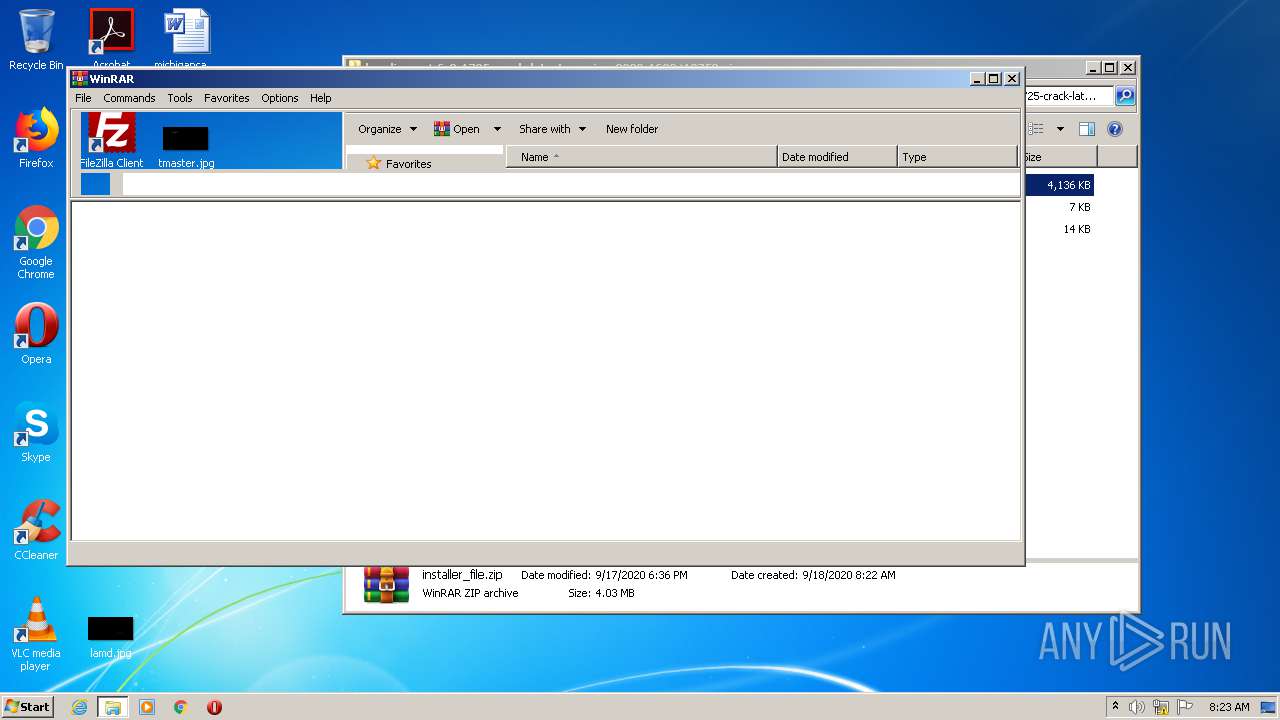Open the CCleaner desktop shortcut
The image size is (1280, 720).
point(36,530)
